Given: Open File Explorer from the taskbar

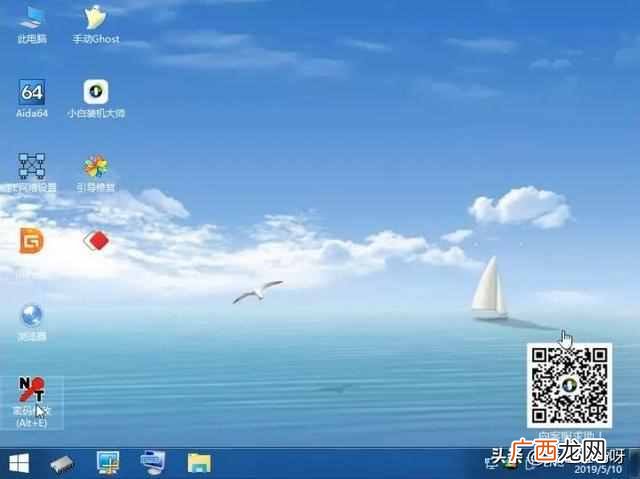Looking at the screenshot, I should click(199, 463).
